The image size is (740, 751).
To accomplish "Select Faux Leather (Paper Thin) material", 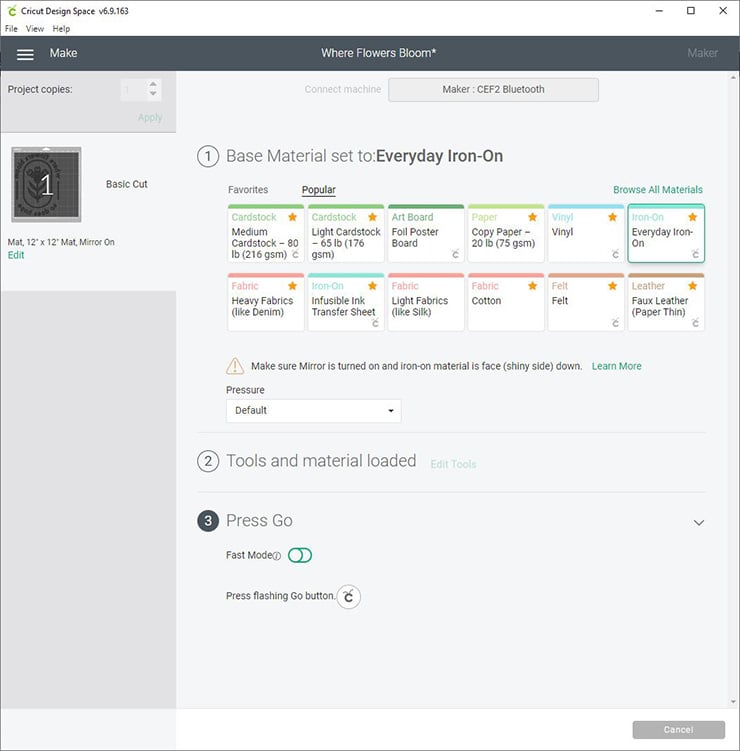I will pos(666,302).
